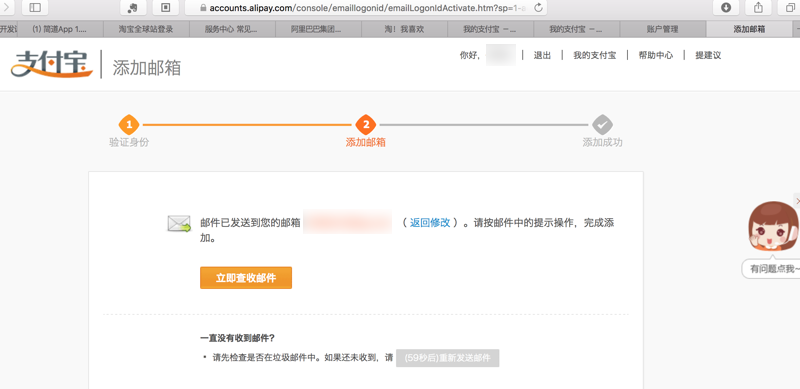Click the 有问题点我 speech bubble
The image size is (800, 389).
[771, 268]
